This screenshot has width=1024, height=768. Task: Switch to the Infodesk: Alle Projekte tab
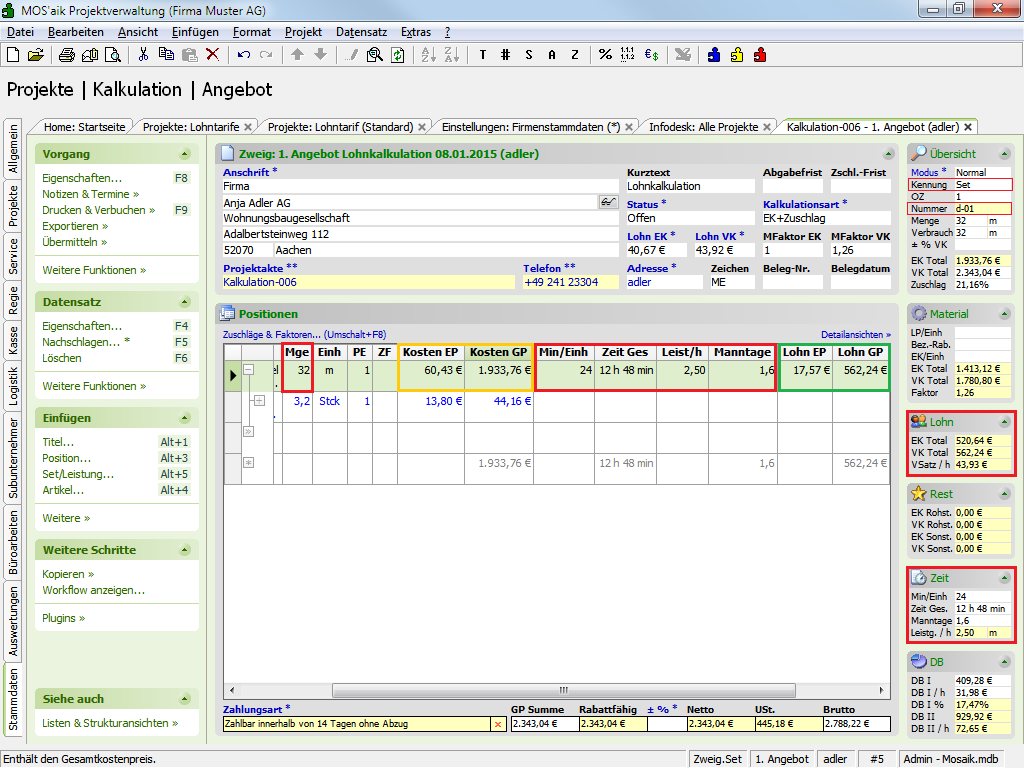point(703,127)
